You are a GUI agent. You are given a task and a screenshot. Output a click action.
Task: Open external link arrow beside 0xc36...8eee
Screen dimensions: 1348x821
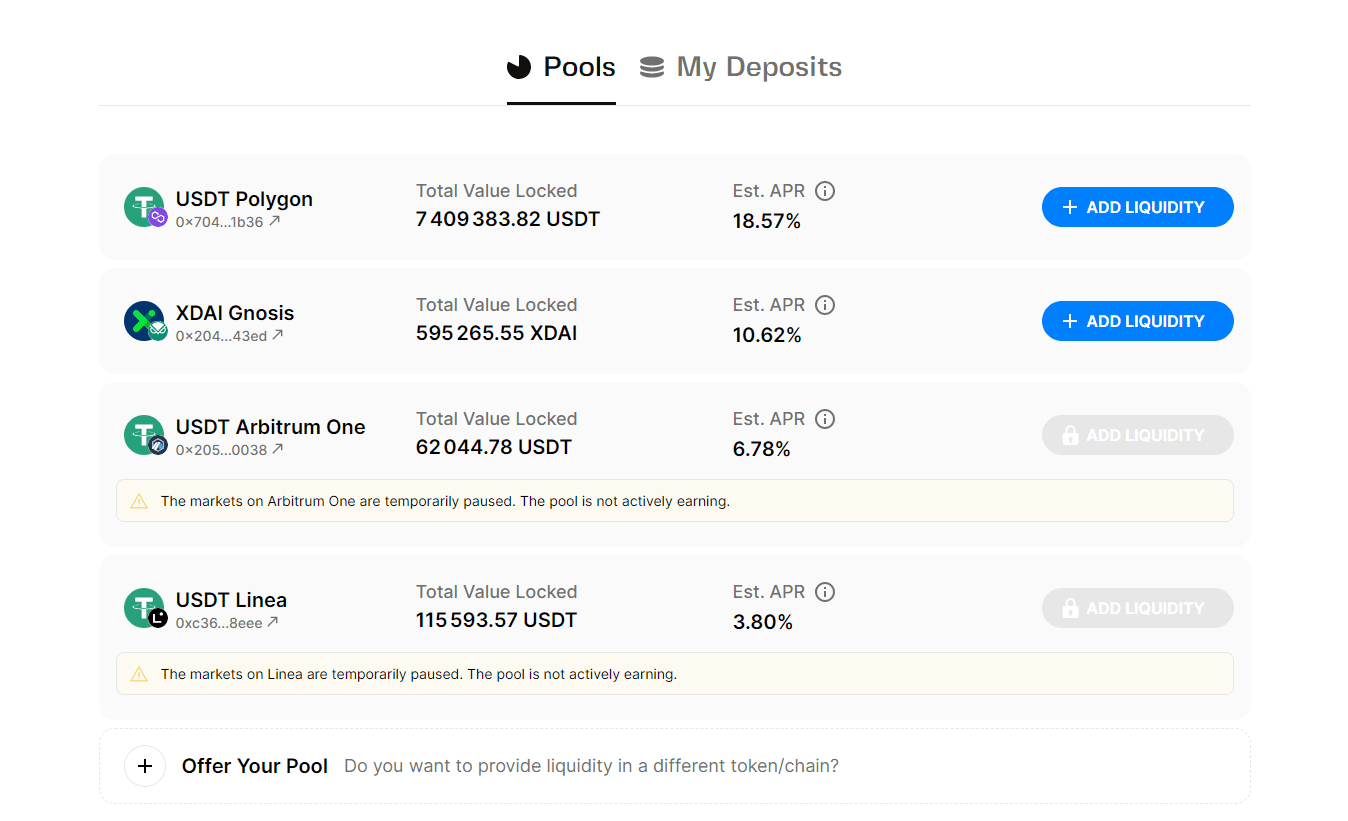pyautogui.click(x=273, y=622)
